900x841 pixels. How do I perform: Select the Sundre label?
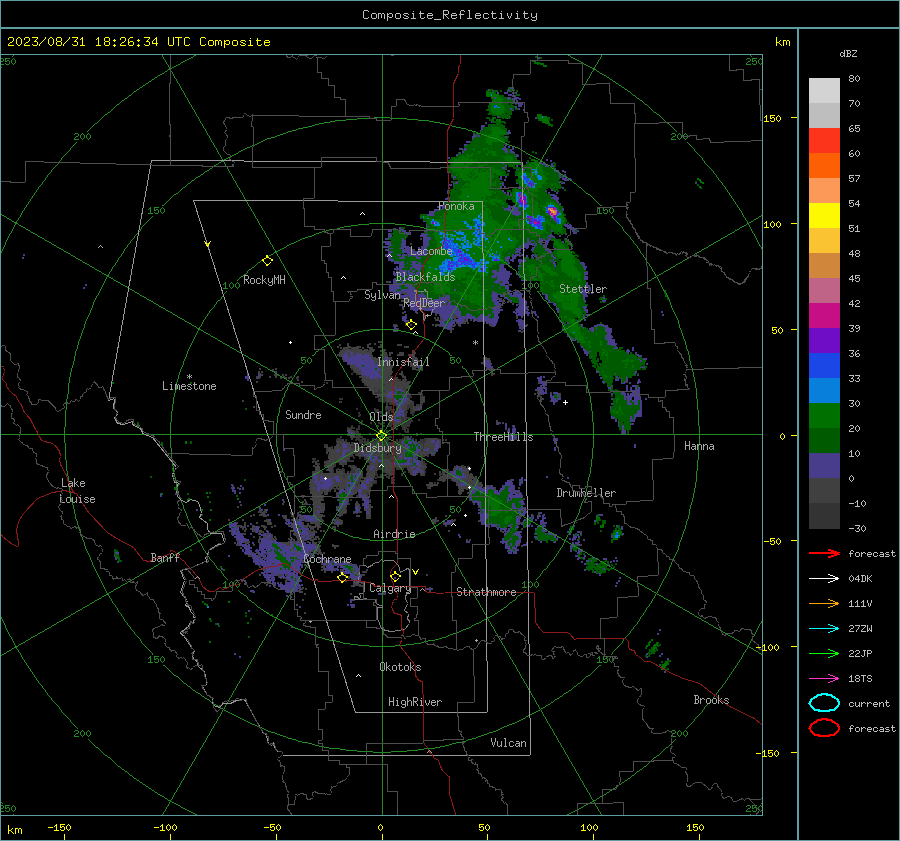pyautogui.click(x=303, y=415)
